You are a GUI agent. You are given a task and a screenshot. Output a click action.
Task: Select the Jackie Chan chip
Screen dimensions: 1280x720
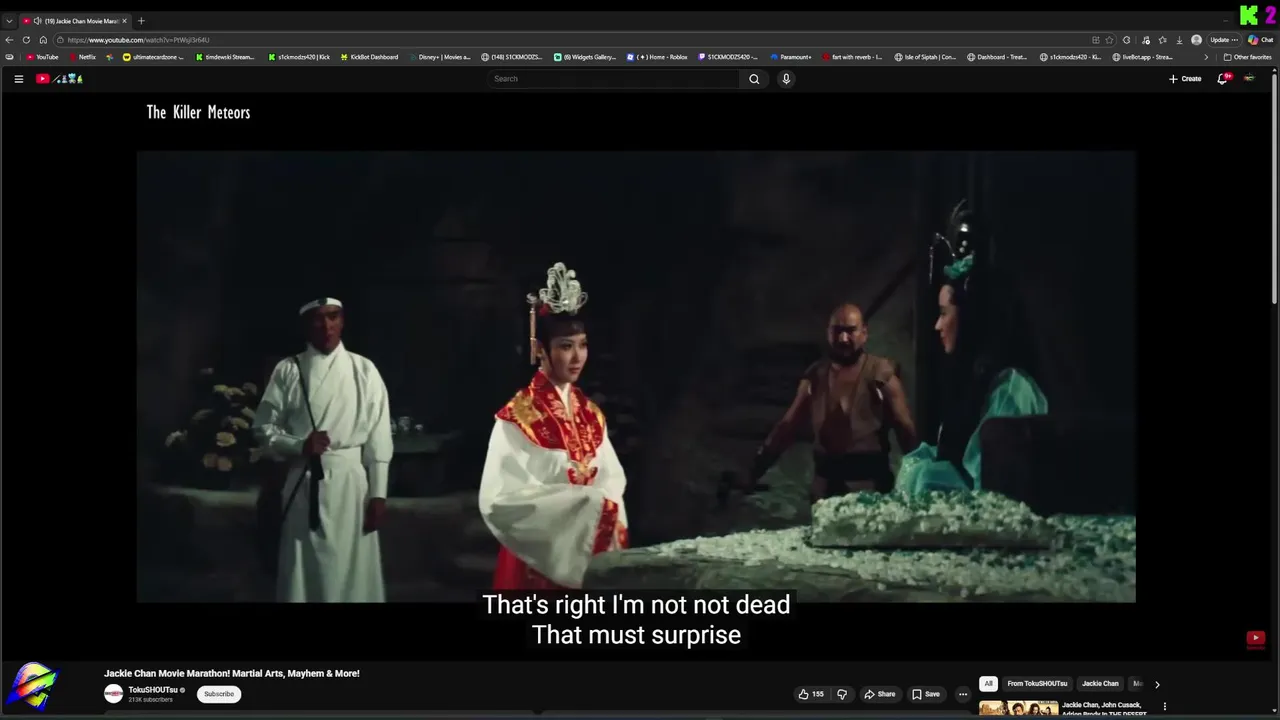pos(1100,684)
